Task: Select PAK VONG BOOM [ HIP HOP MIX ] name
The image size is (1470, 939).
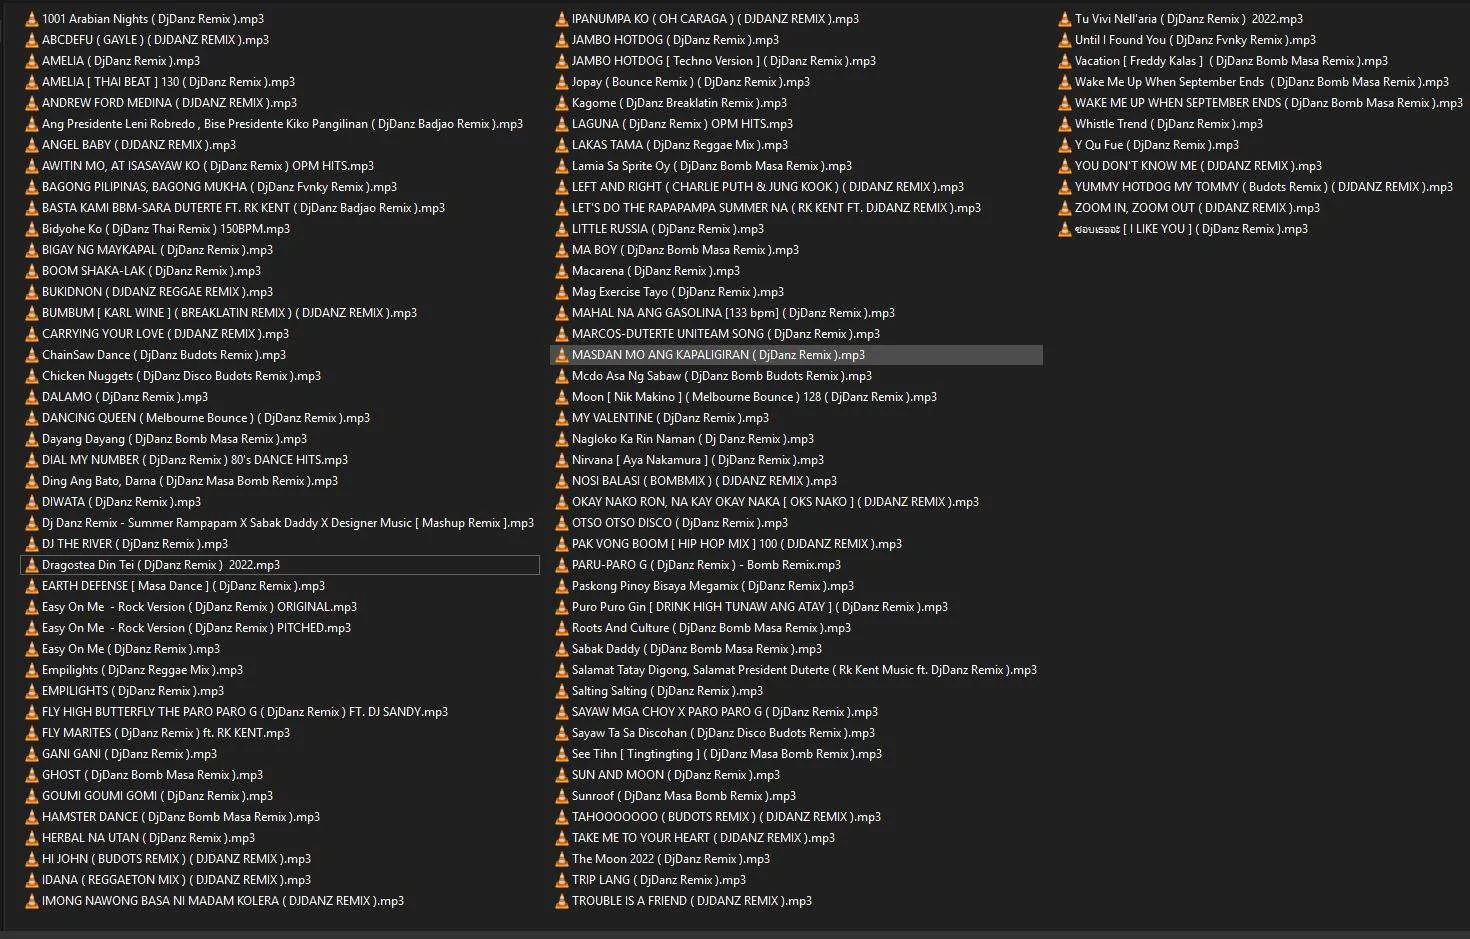Action: (737, 544)
